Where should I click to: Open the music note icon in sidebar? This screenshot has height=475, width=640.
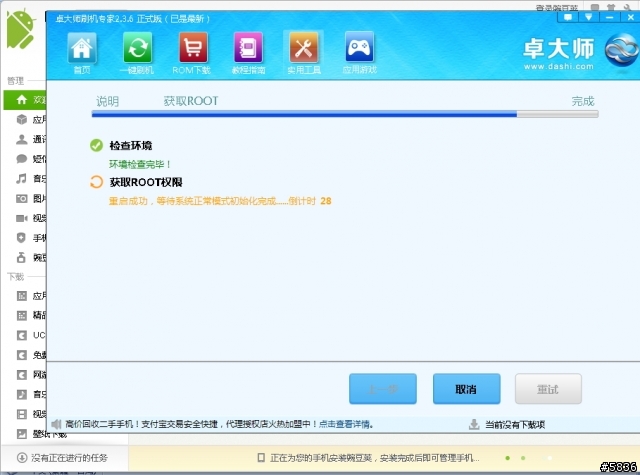click(x=21, y=178)
